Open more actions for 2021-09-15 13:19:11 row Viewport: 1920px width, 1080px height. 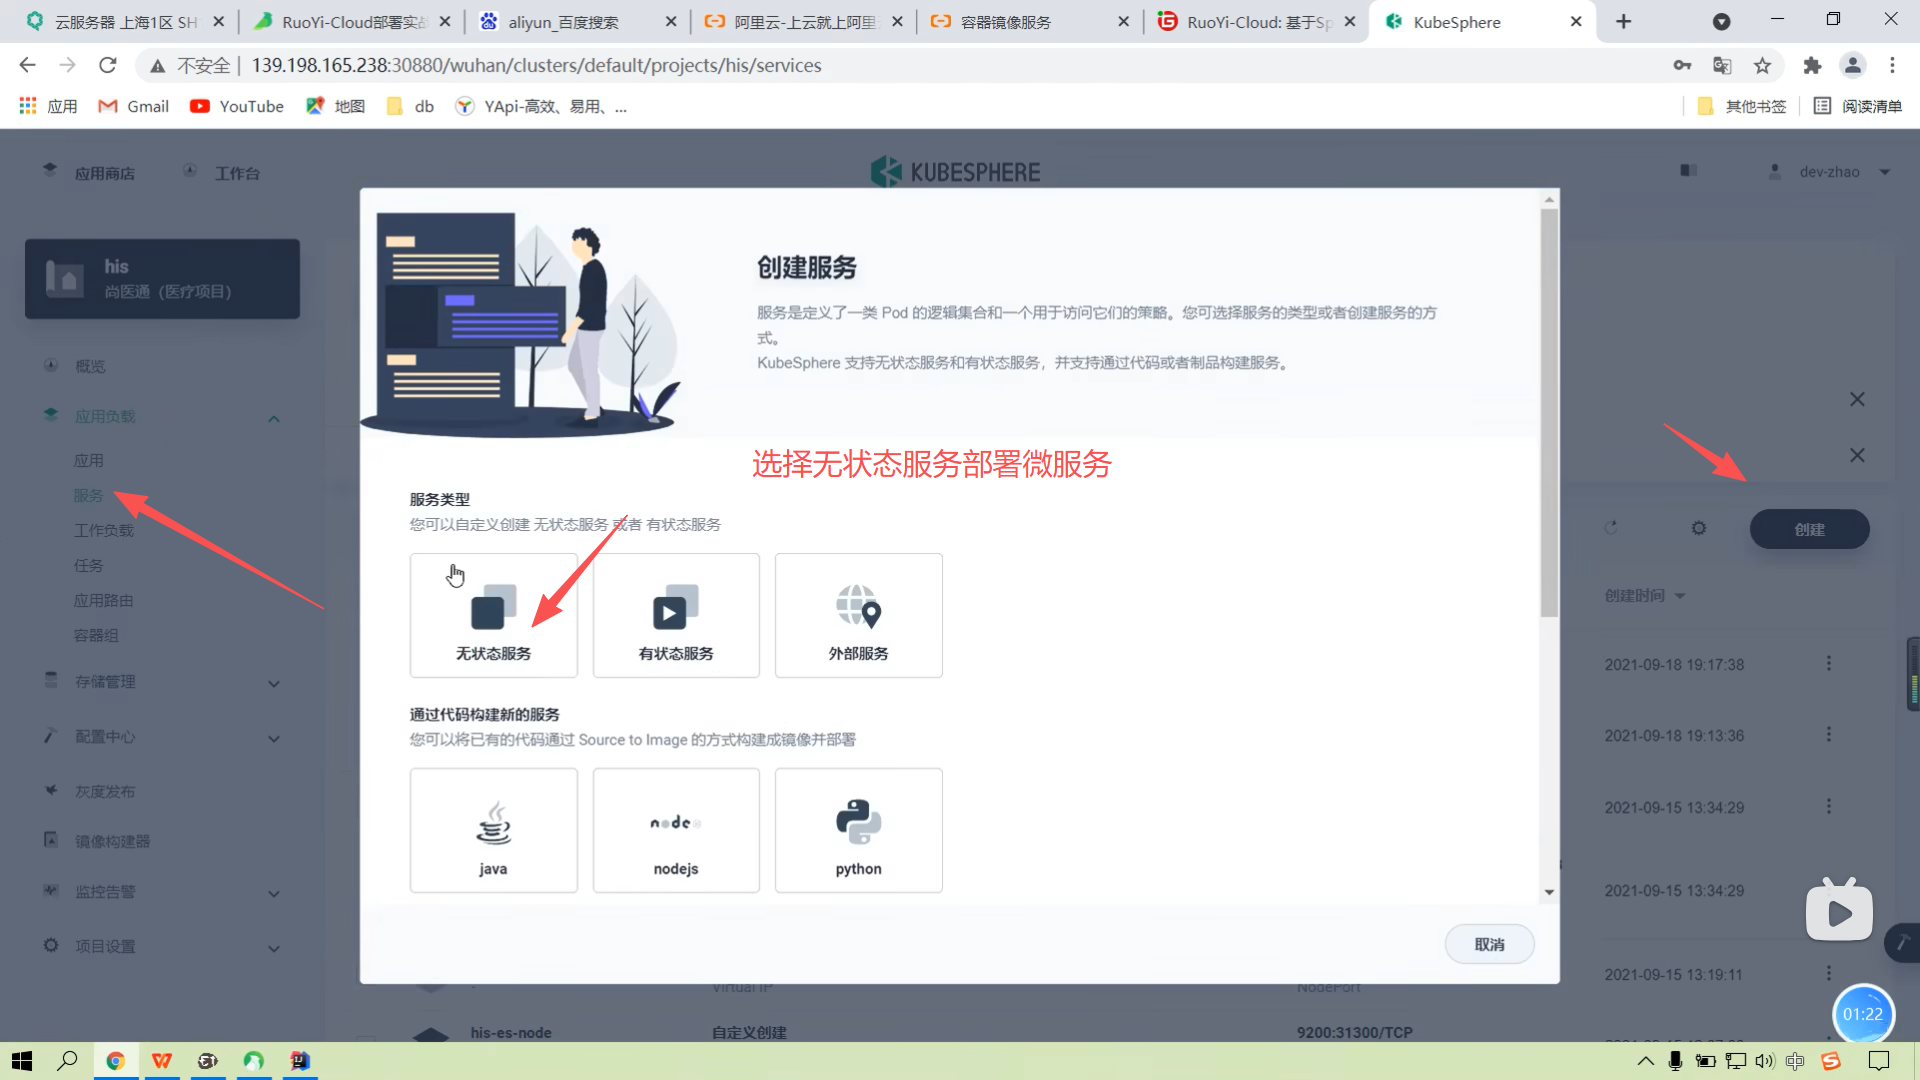1829,973
